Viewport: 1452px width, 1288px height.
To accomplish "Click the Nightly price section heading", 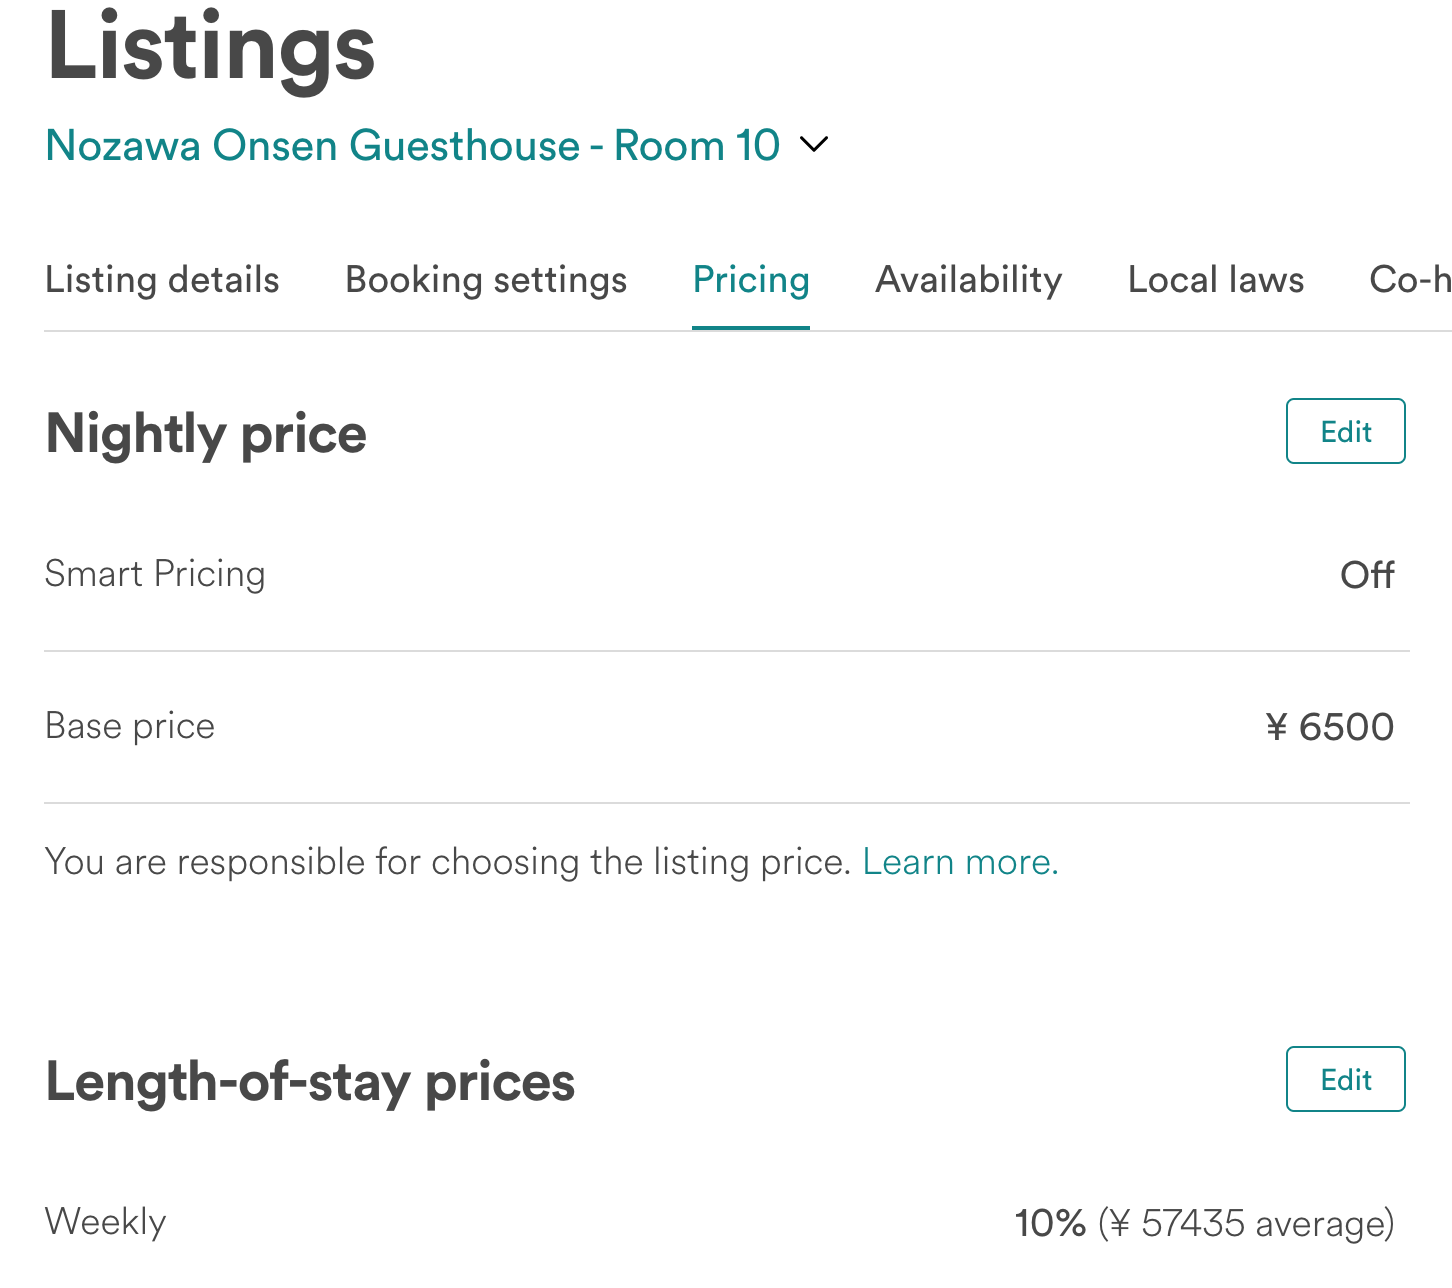I will point(206,434).
